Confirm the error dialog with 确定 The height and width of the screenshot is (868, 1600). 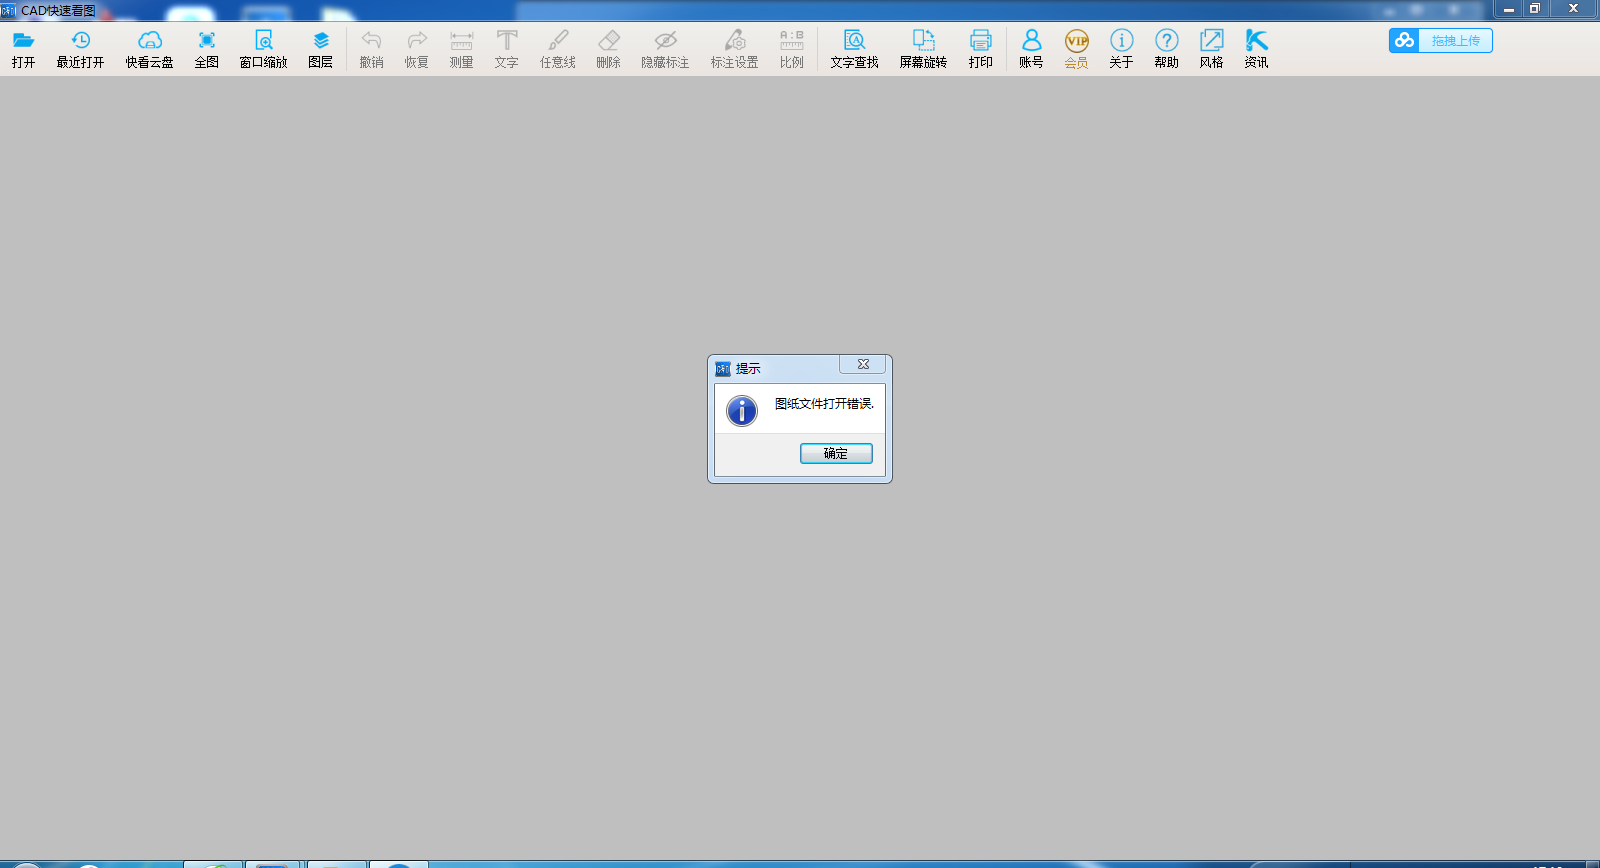pos(836,454)
